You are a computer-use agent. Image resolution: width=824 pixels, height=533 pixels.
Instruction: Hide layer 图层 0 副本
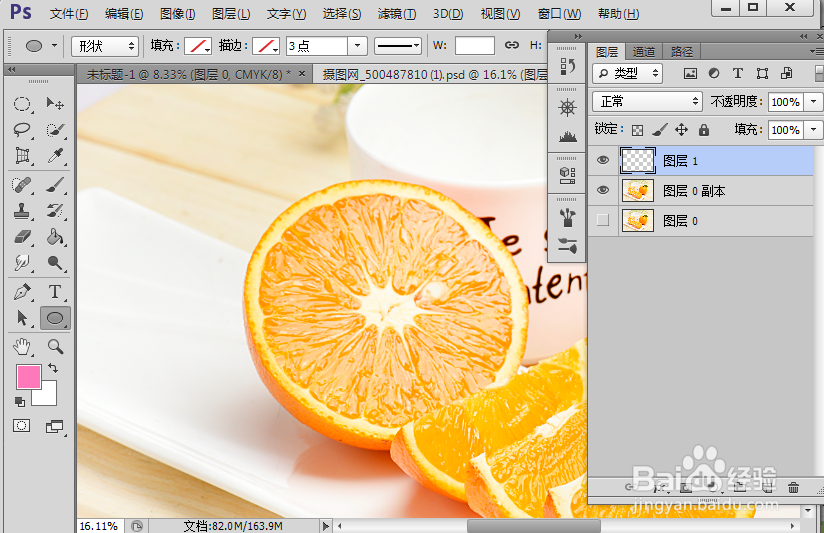[603, 190]
